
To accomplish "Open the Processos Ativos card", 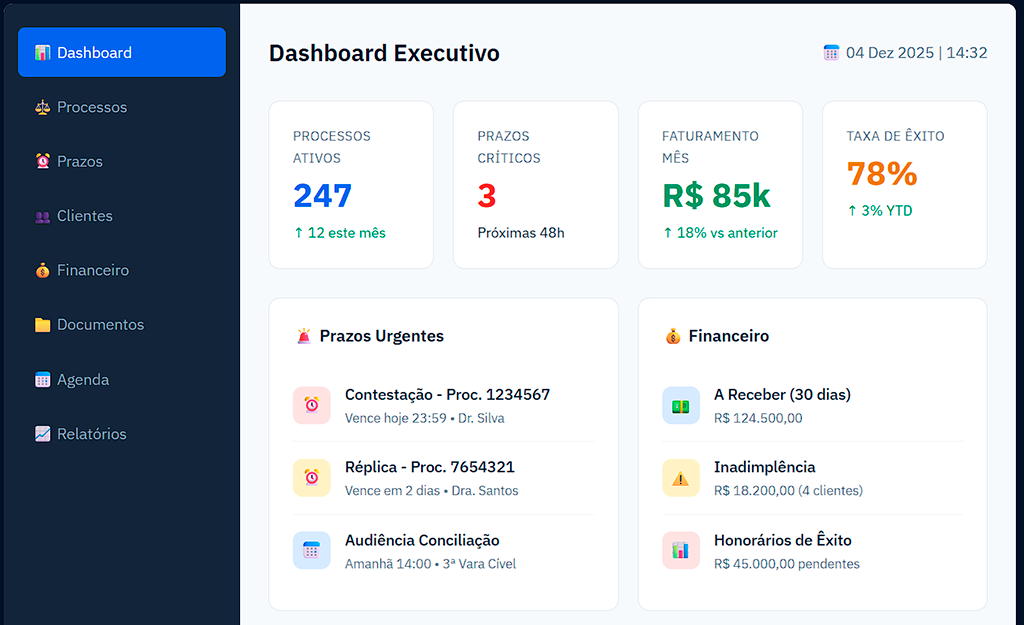I will pos(351,184).
